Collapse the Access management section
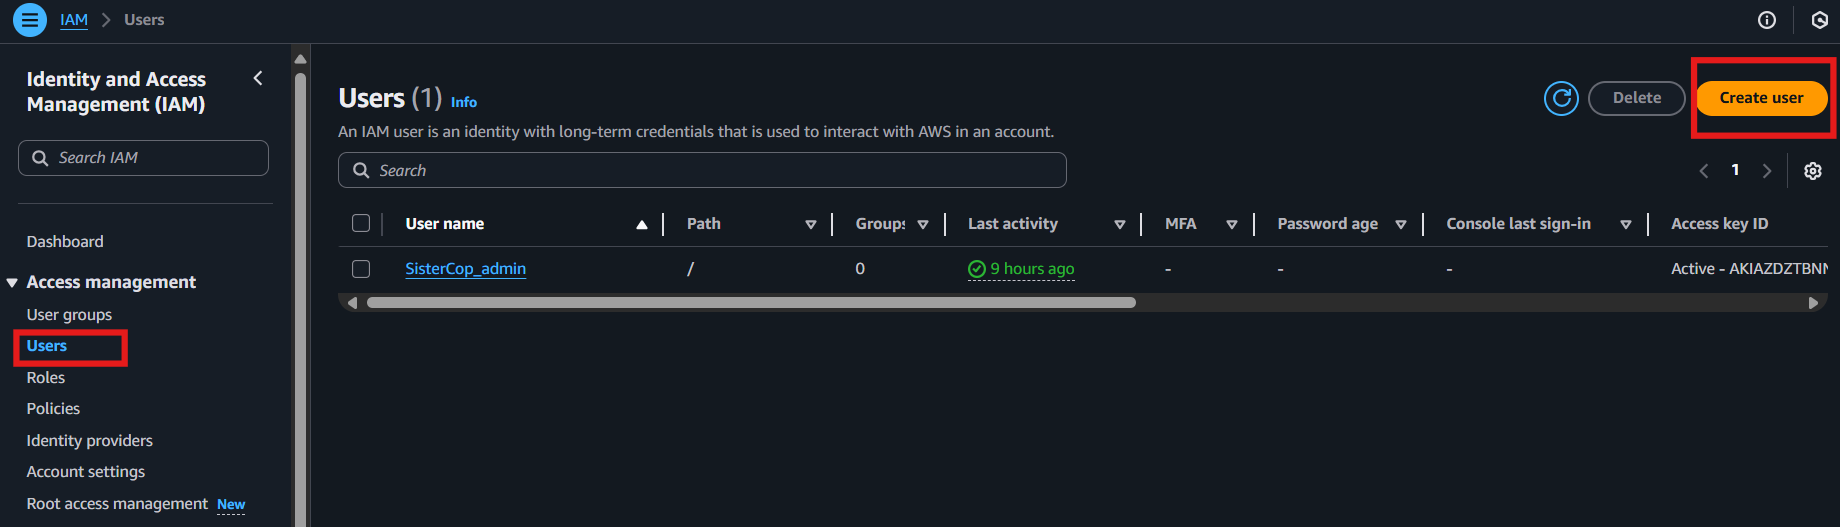The image size is (1840, 527). pyautogui.click(x=12, y=283)
